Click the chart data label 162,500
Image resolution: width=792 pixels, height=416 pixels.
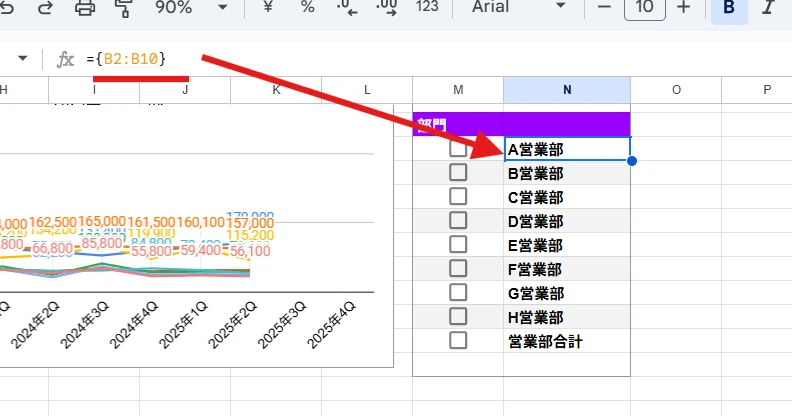(x=53, y=222)
